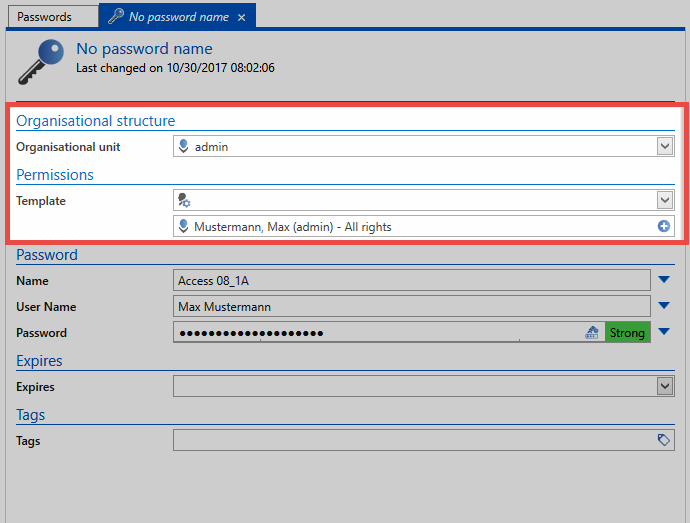This screenshot has height=523, width=690.
Task: Click the large blue key icon
Action: coord(41,62)
